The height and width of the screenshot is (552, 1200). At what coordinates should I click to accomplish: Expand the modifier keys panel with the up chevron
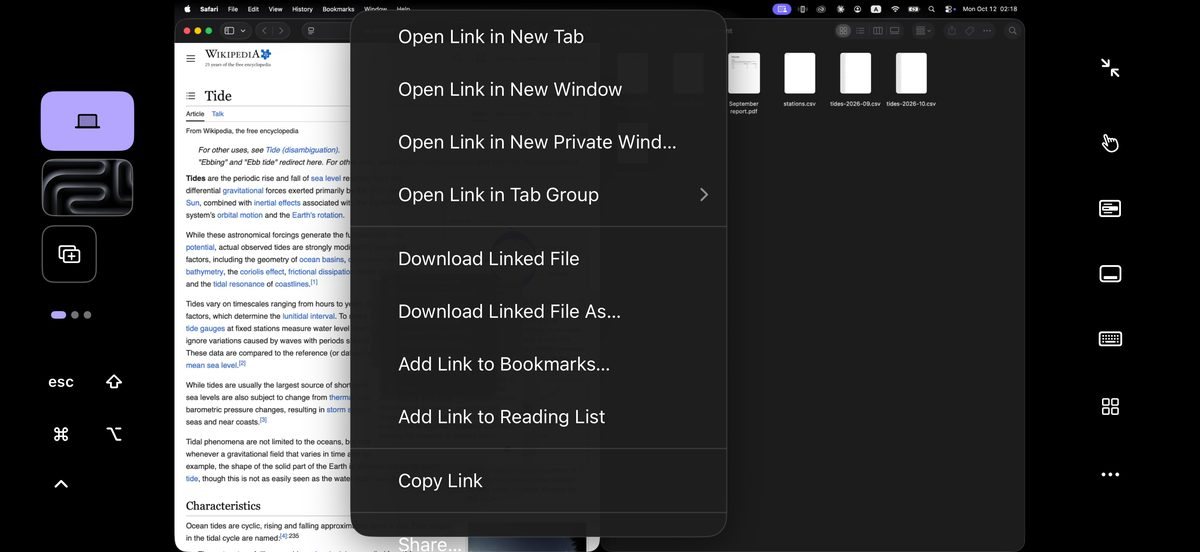pyautogui.click(x=61, y=484)
